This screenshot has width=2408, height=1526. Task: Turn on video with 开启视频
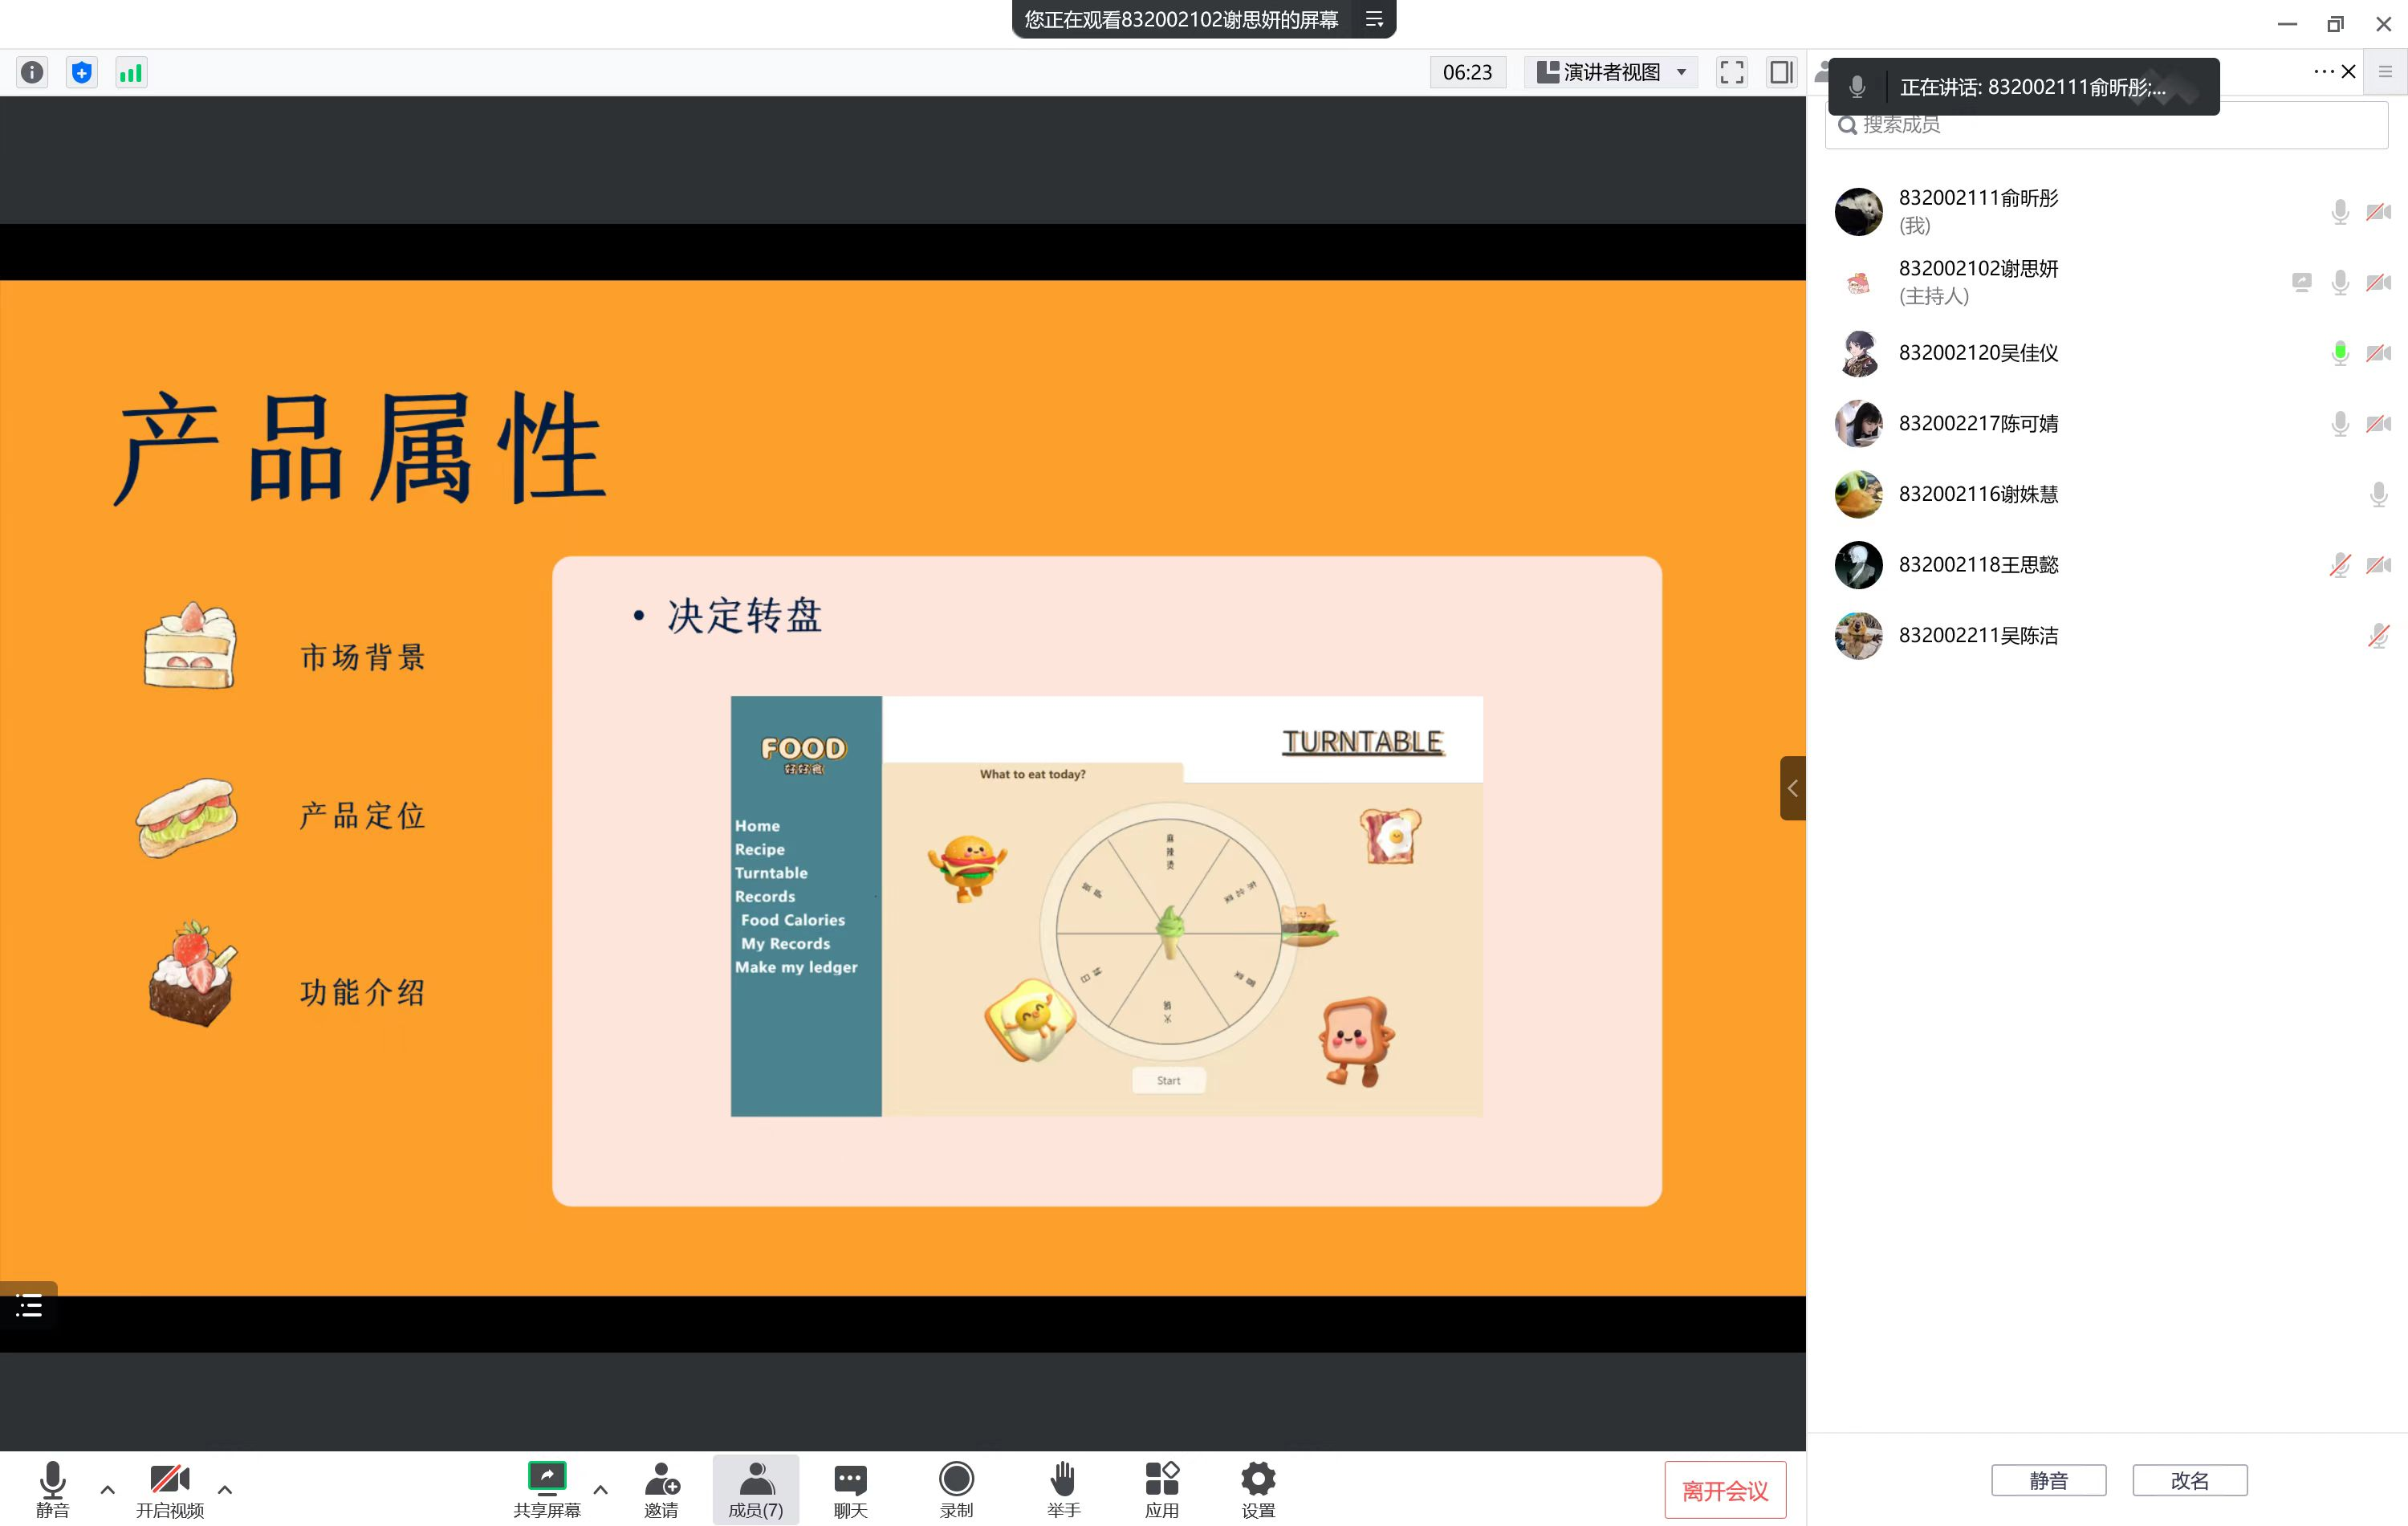(170, 1489)
